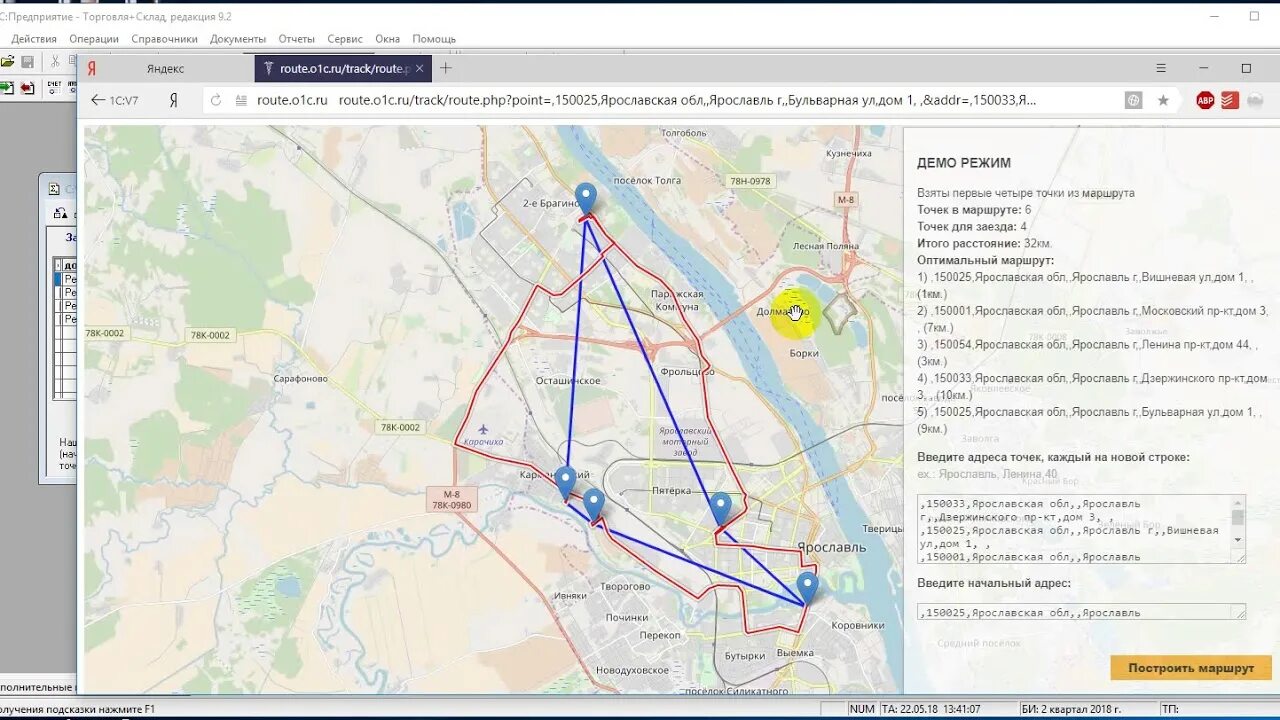The image size is (1280, 720).
Task: Click the map pin near Пятерка
Action: click(720, 508)
